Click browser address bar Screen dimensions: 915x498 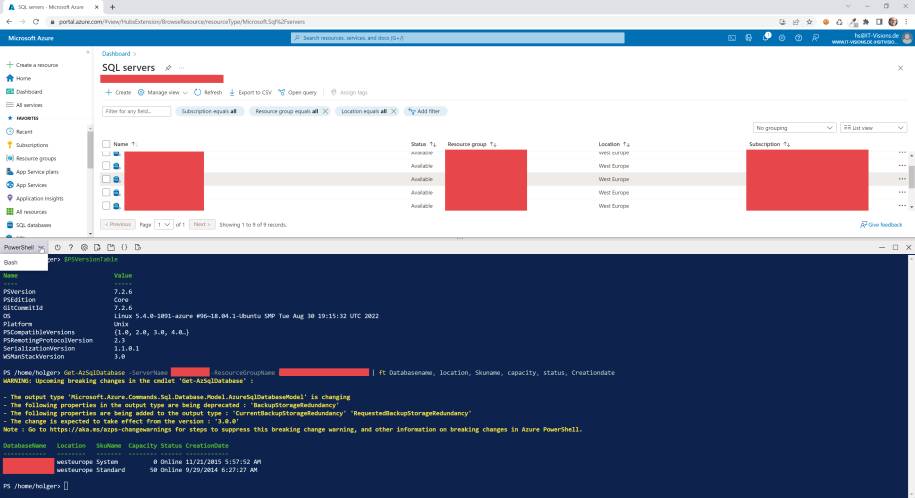point(408,22)
